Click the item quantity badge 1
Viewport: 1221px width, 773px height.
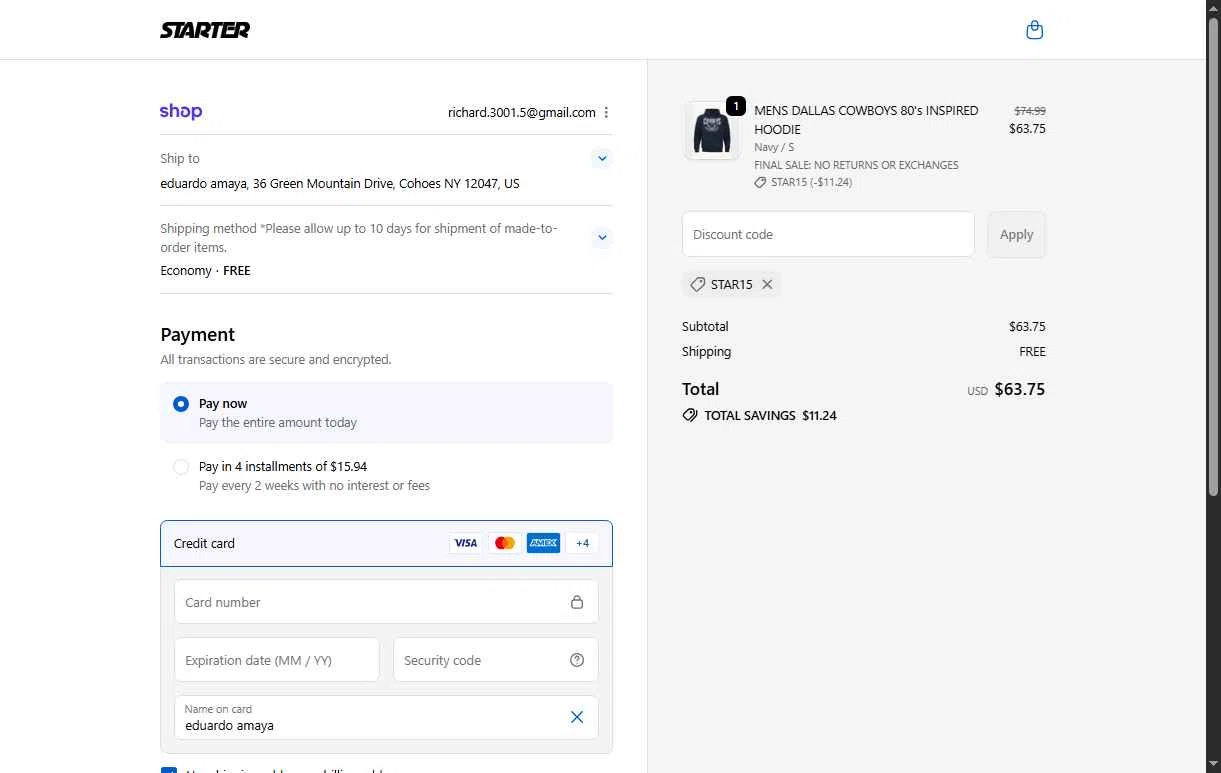tap(735, 106)
